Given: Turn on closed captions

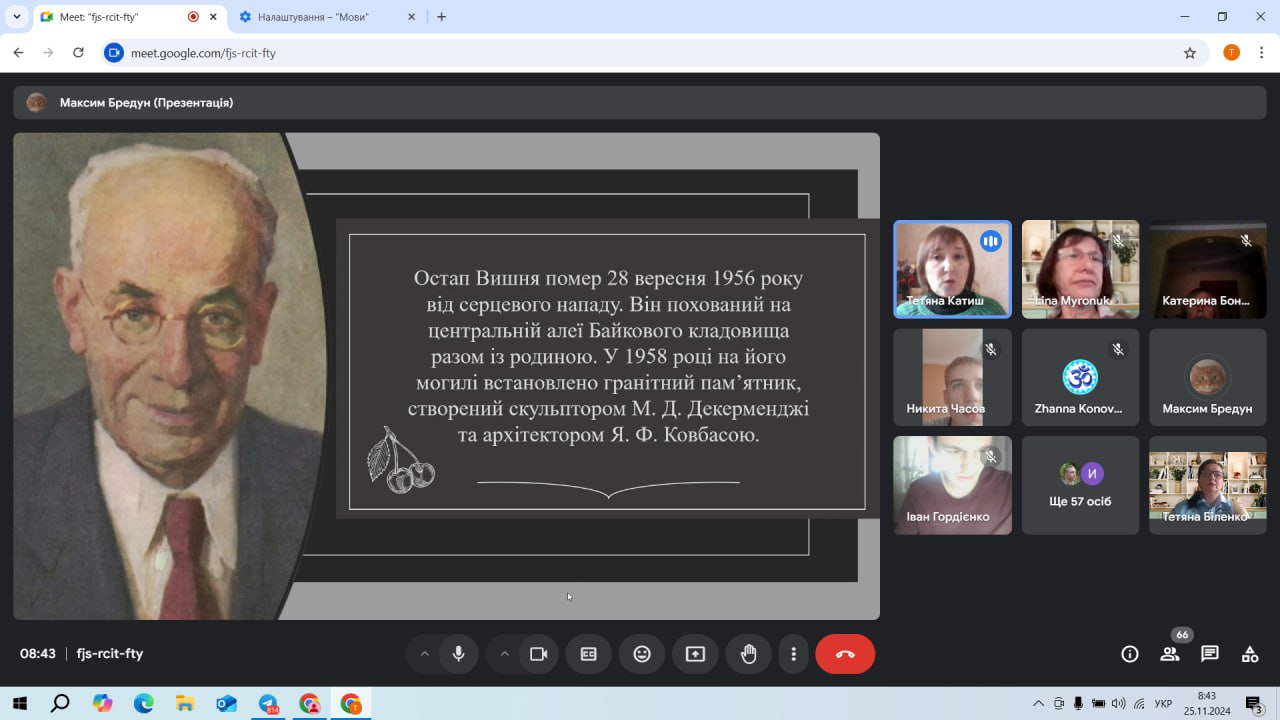Looking at the screenshot, I should point(589,654).
